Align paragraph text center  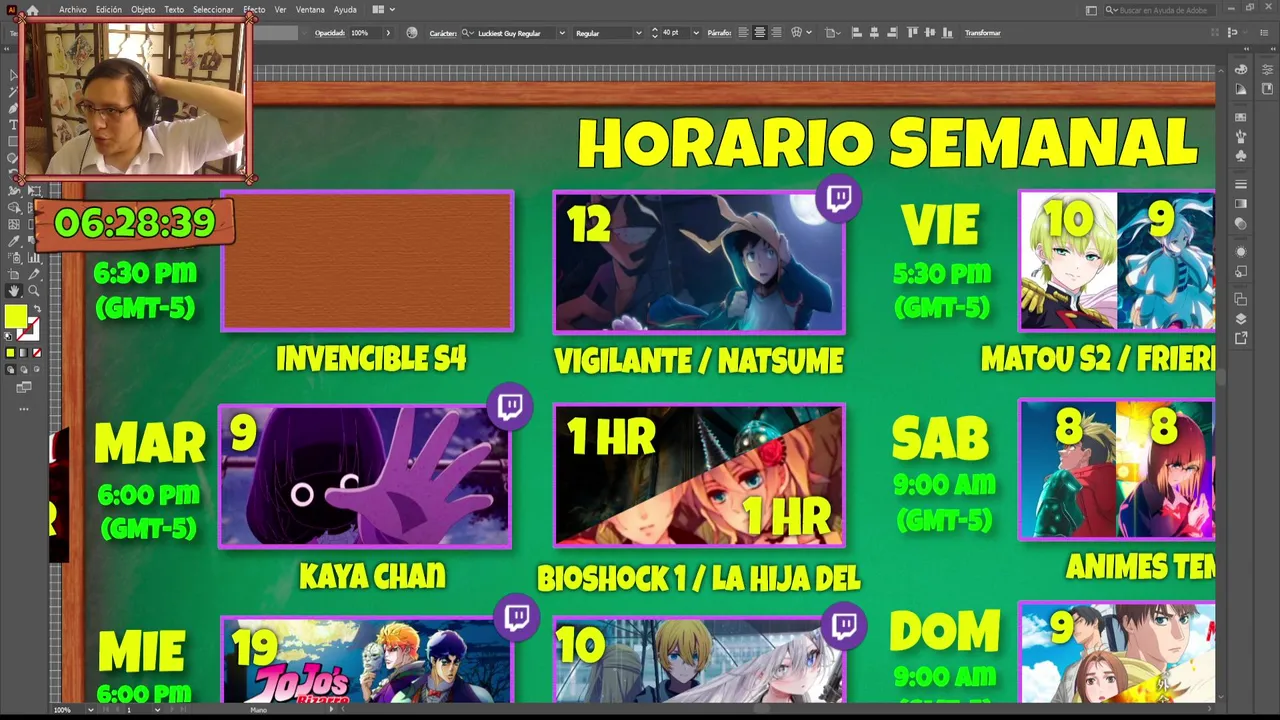pyautogui.click(x=760, y=33)
